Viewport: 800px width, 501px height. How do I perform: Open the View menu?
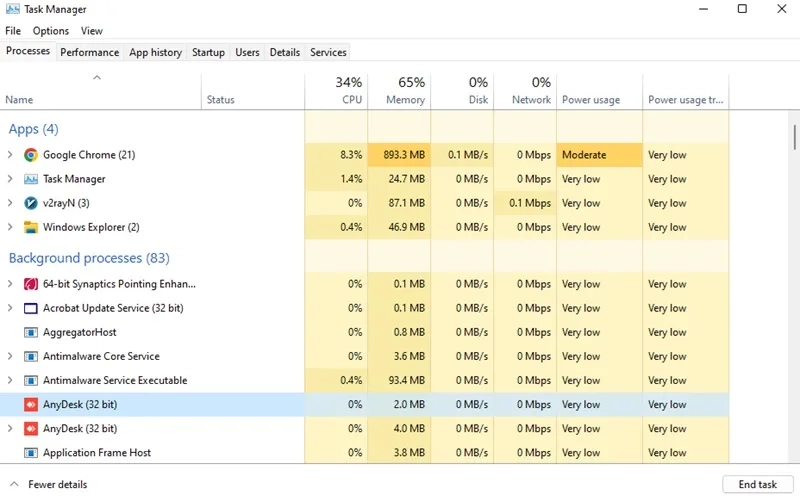91,31
